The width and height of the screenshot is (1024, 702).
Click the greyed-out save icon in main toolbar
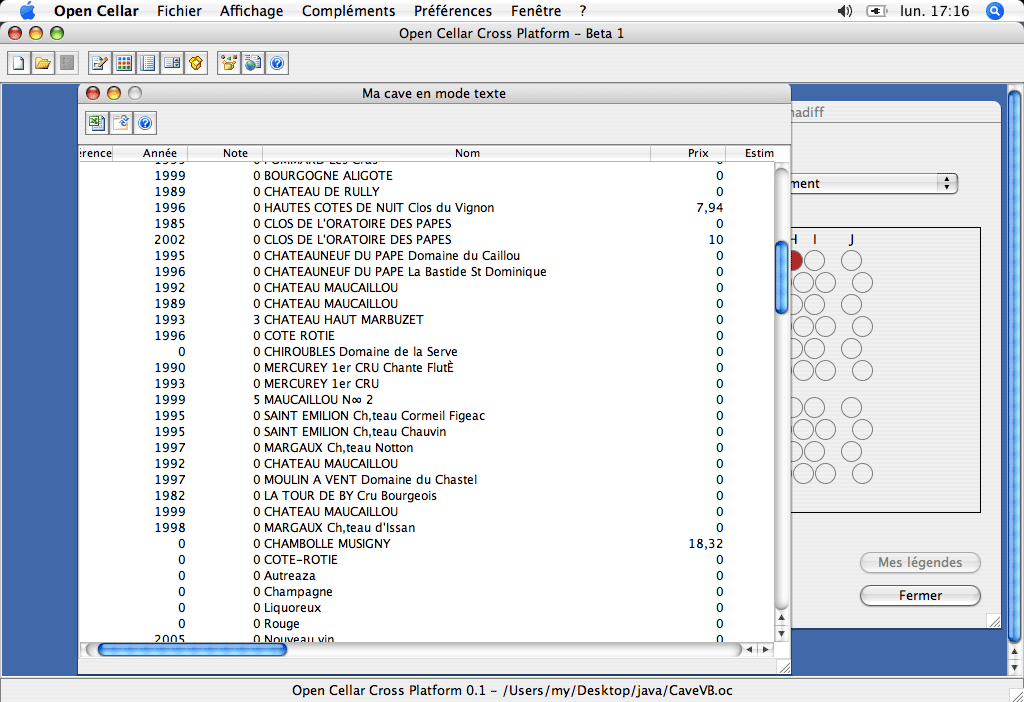coord(67,63)
